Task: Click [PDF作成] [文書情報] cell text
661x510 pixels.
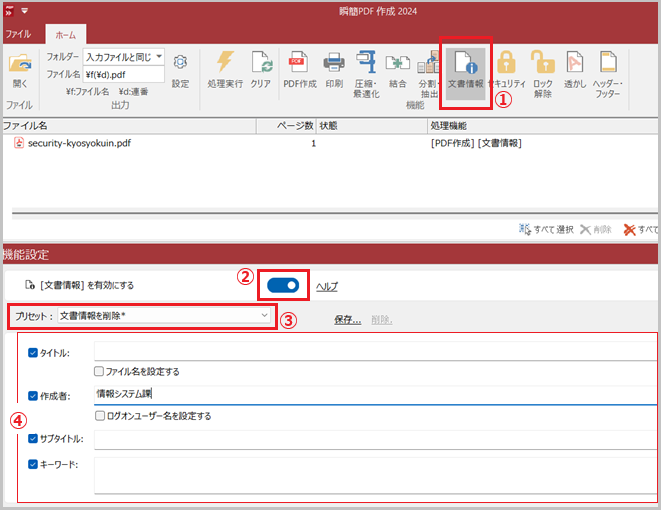Action: [x=476, y=143]
